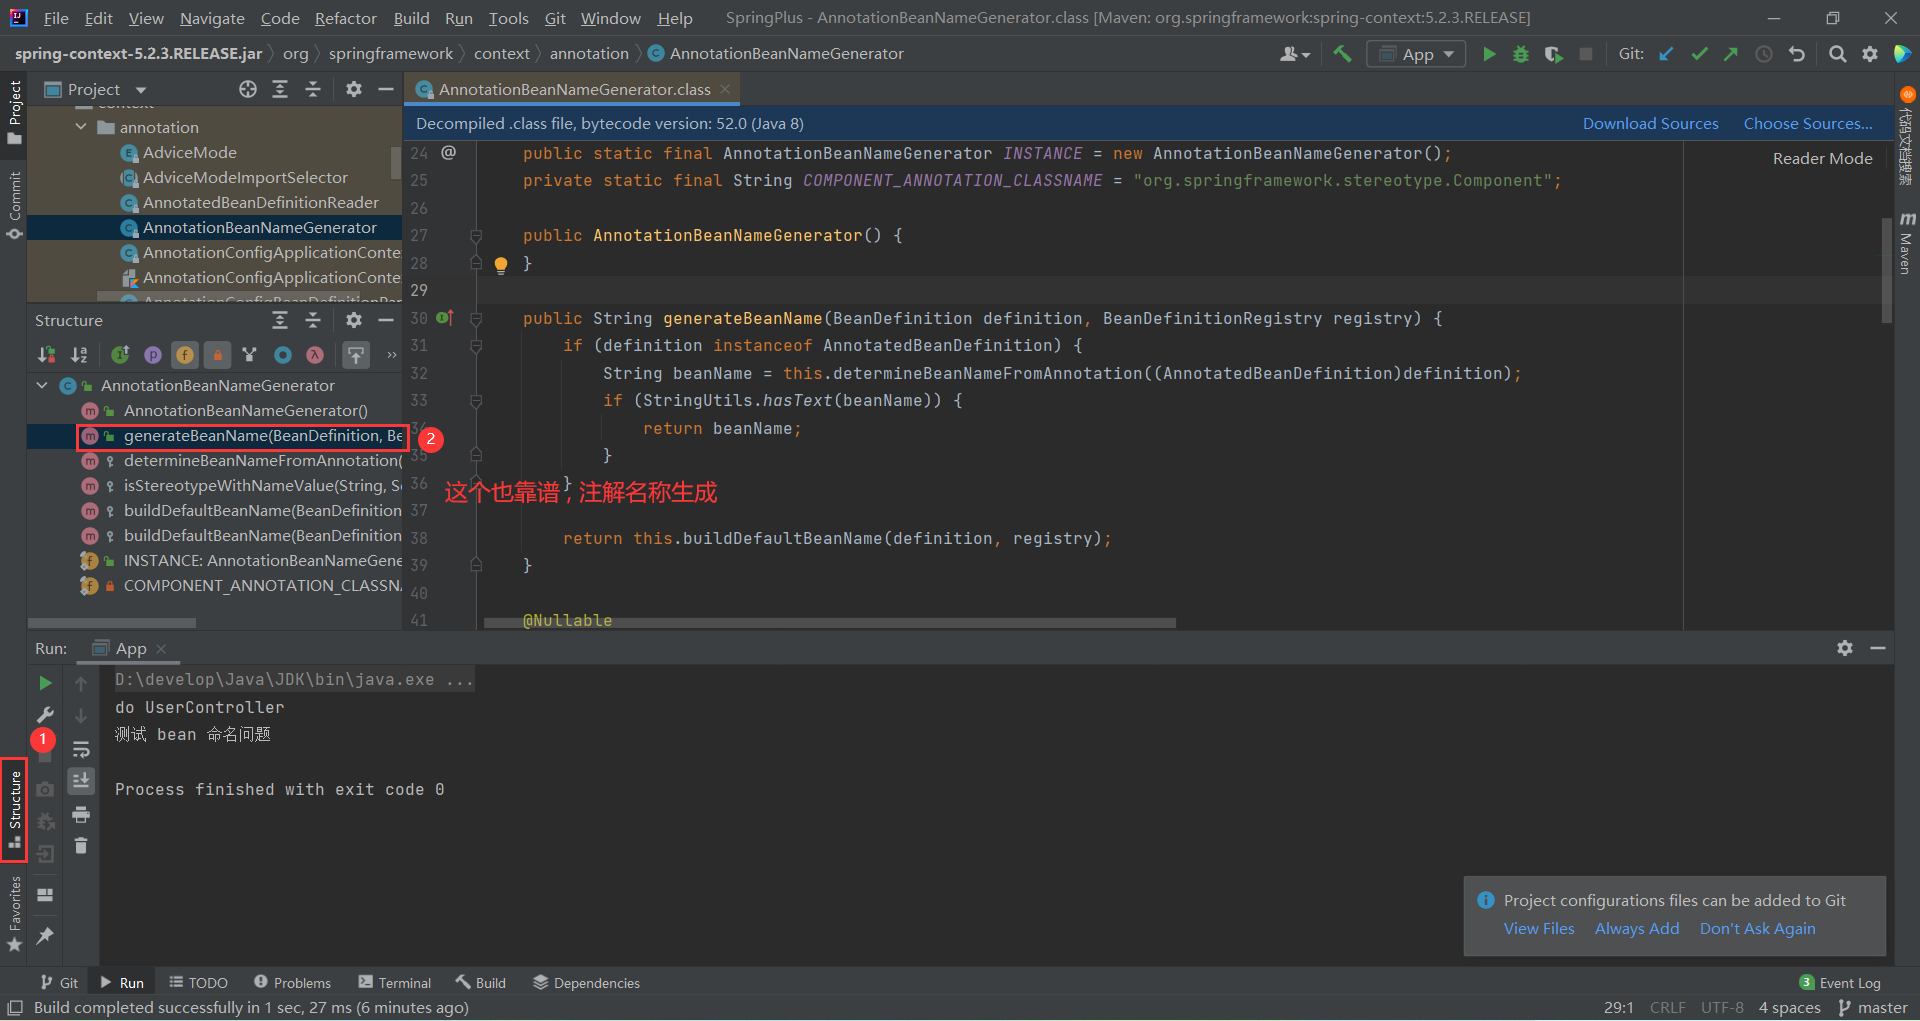The width and height of the screenshot is (1920, 1021).
Task: Click the locate target icon in Project panel
Action: (248, 89)
